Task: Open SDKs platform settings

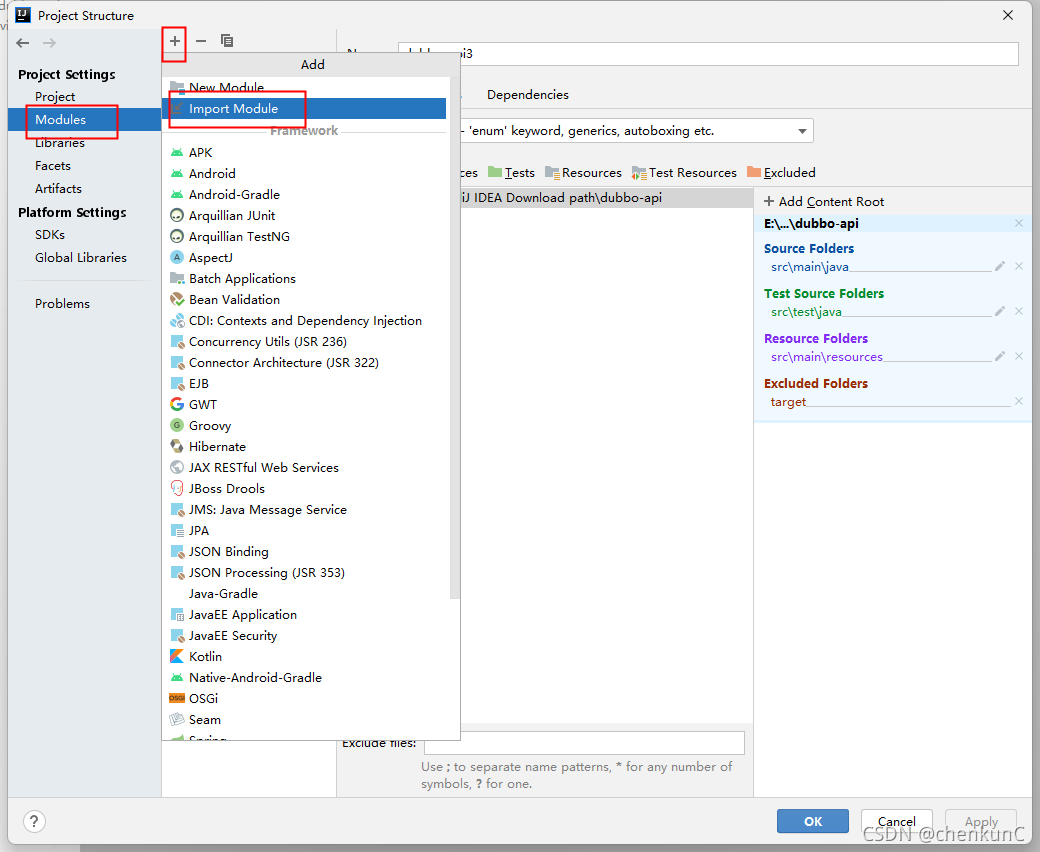Action: (84, 235)
